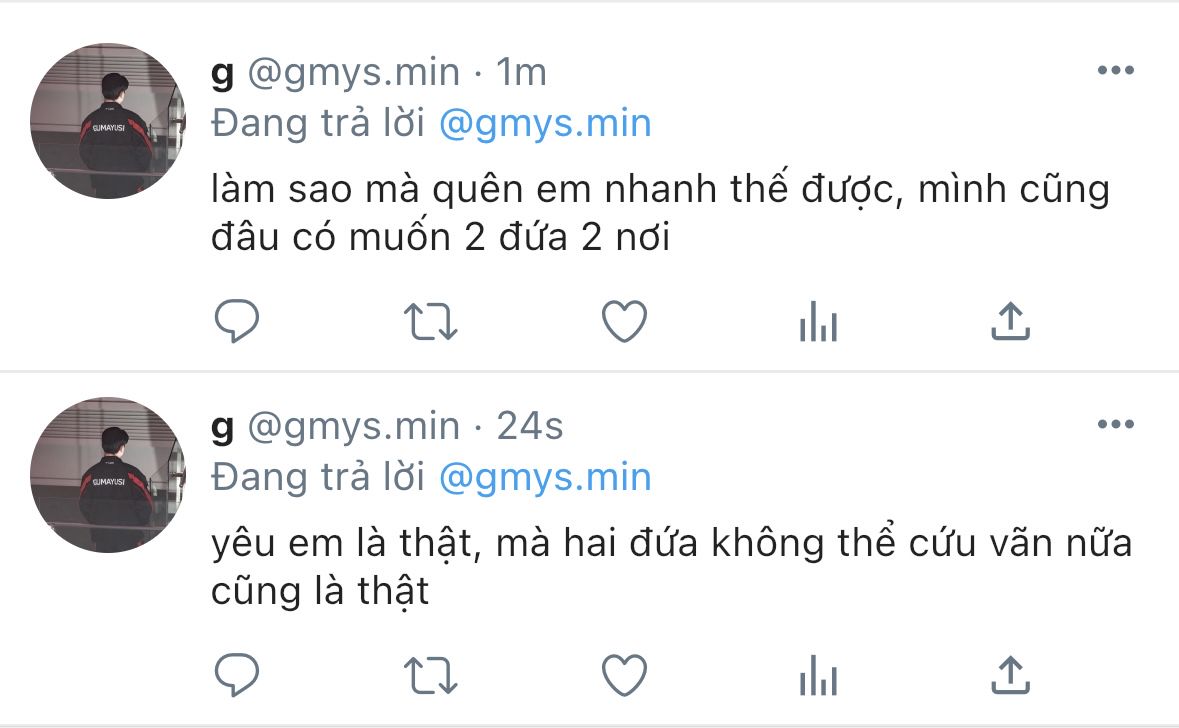Share the first tweet

1011,321
